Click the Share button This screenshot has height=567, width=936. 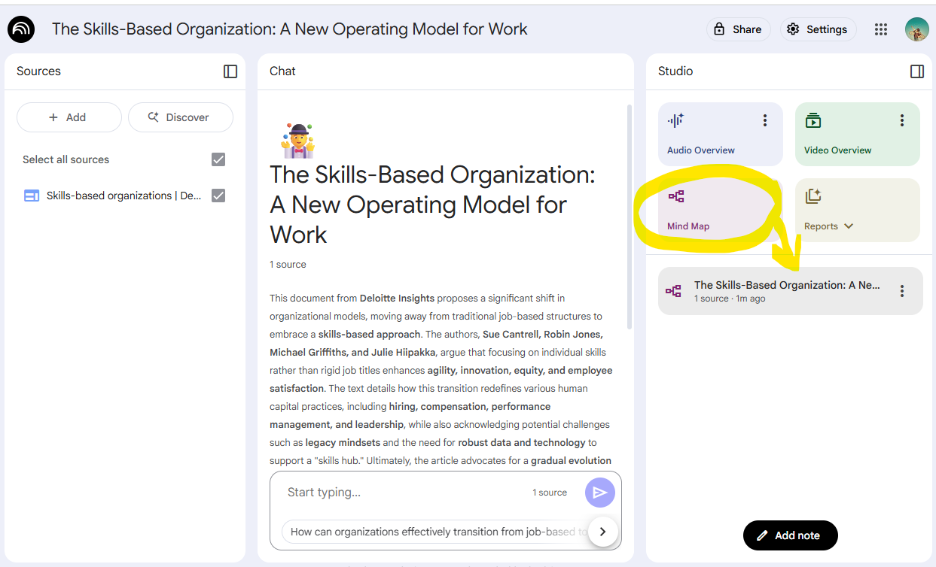point(738,29)
